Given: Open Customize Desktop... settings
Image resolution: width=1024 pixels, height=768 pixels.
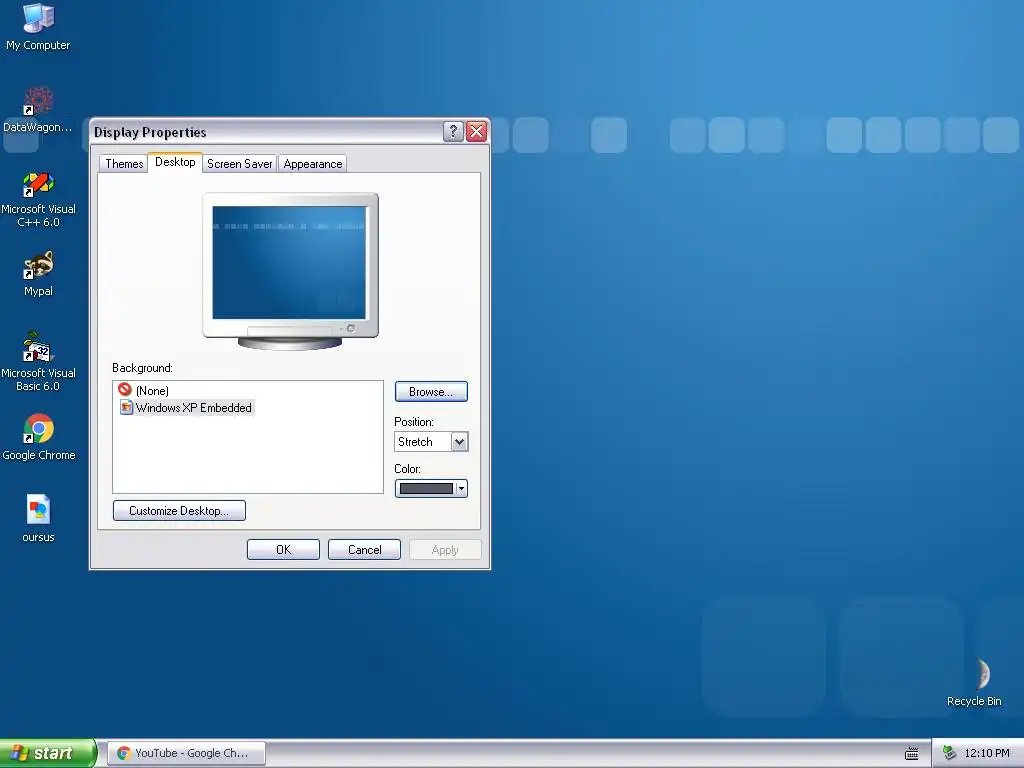Looking at the screenshot, I should [179, 511].
